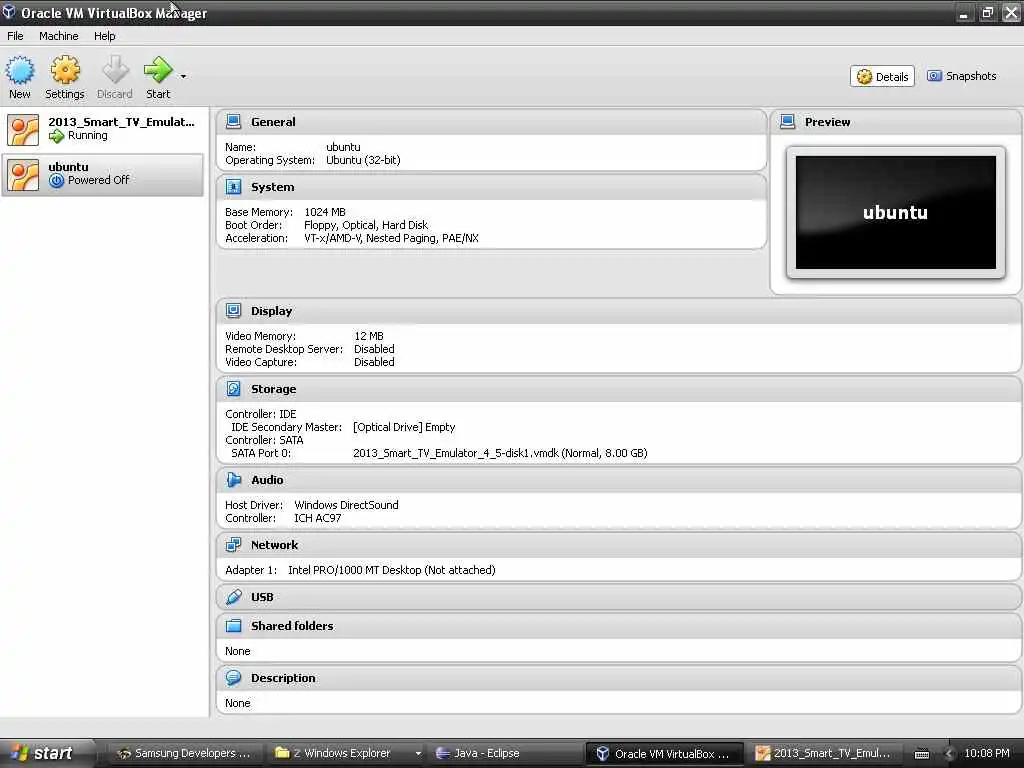Image resolution: width=1024 pixels, height=768 pixels.
Task: Click the Powered Off status icon
Action: (x=57, y=180)
